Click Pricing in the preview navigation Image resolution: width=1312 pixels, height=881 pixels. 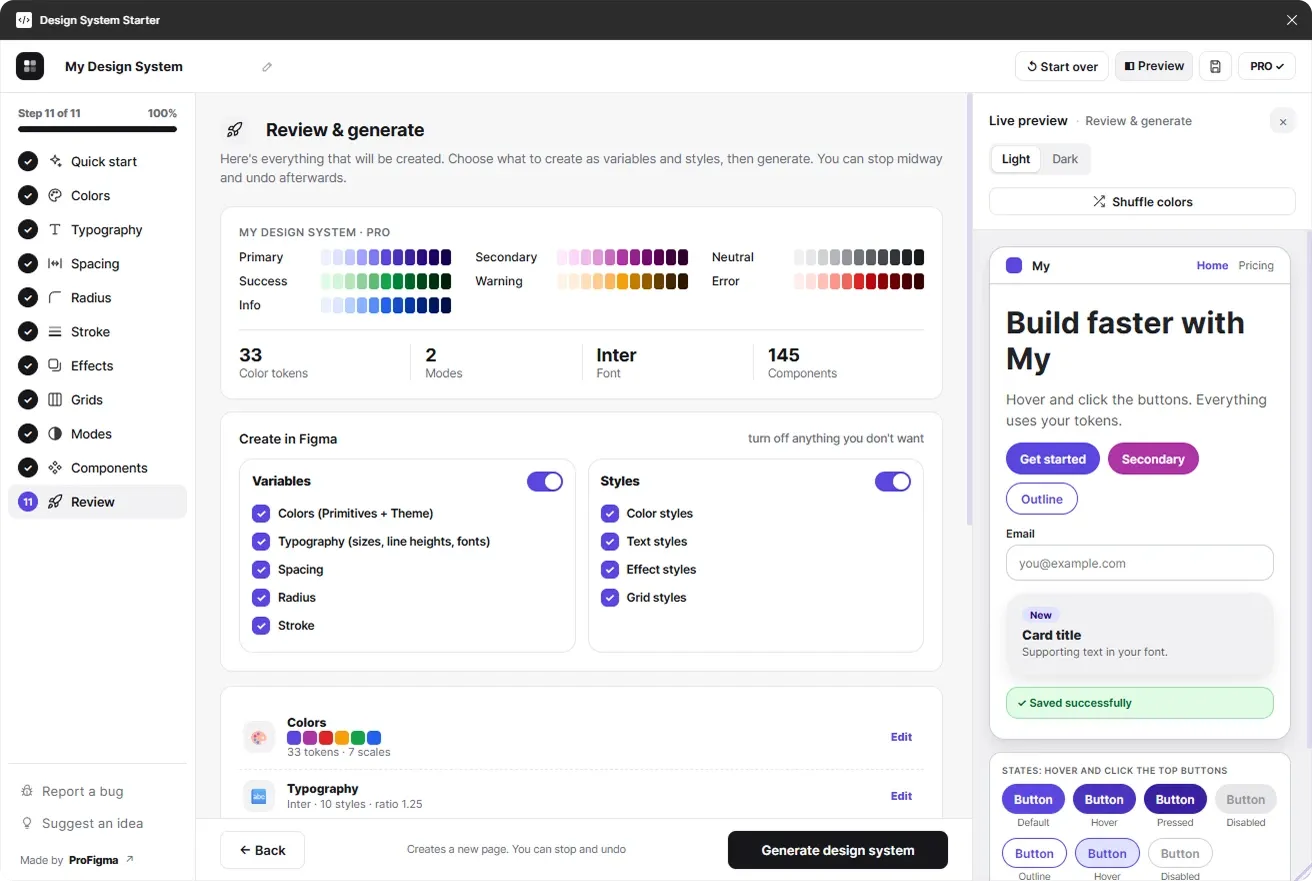(x=1256, y=266)
